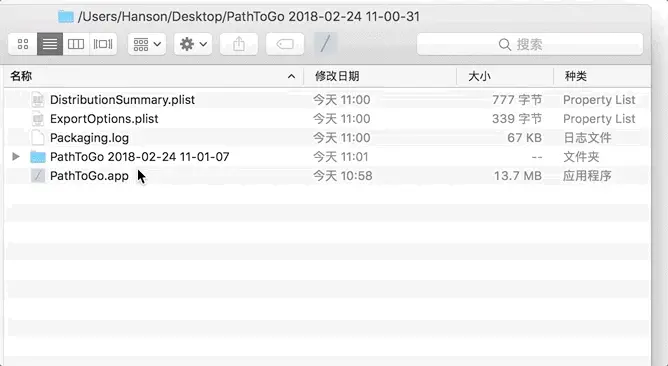Click the share toolbar button

[x=239, y=44]
